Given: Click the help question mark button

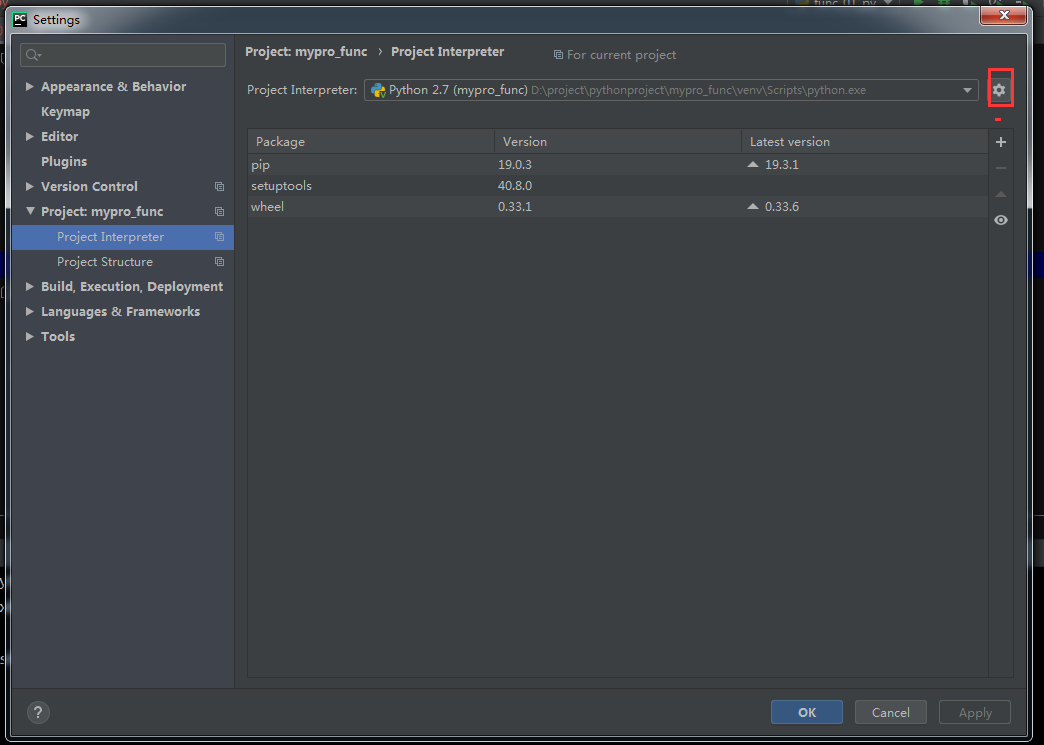Looking at the screenshot, I should (x=38, y=712).
